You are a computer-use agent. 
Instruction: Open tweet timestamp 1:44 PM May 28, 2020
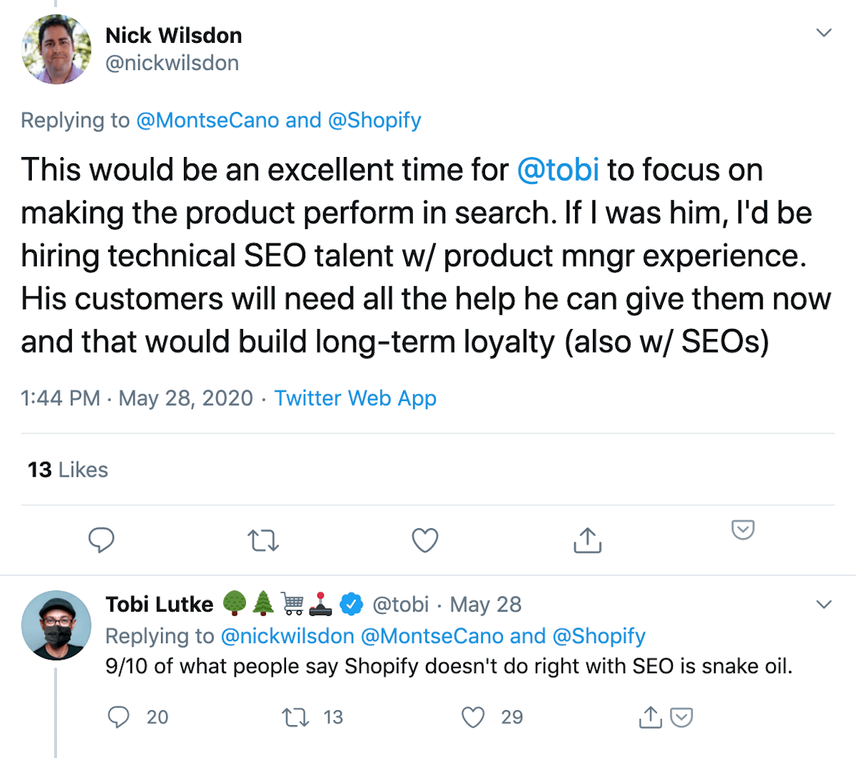[x=137, y=398]
